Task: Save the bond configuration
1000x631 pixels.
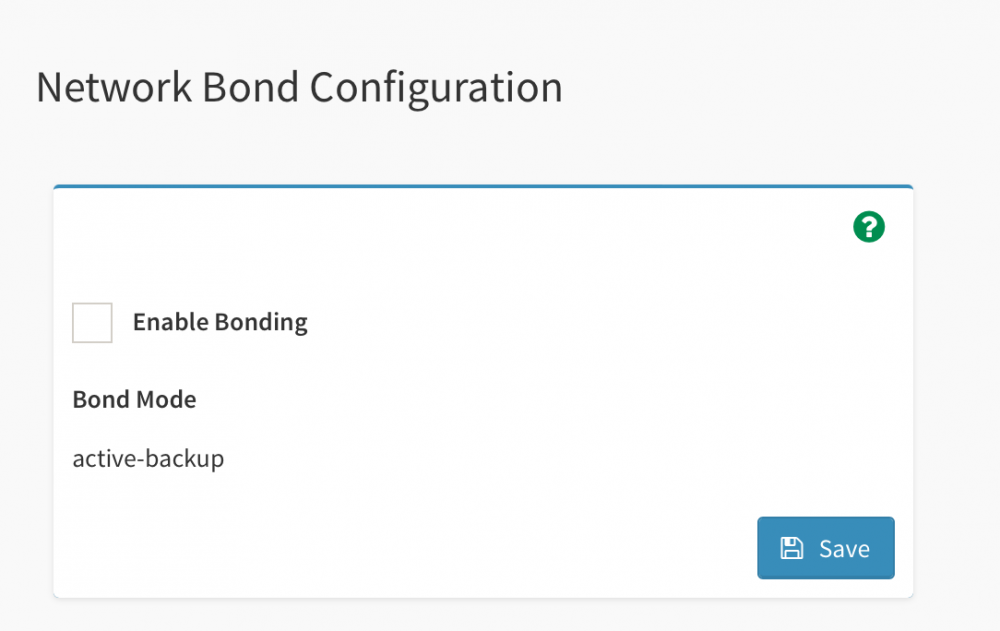Action: [x=826, y=548]
